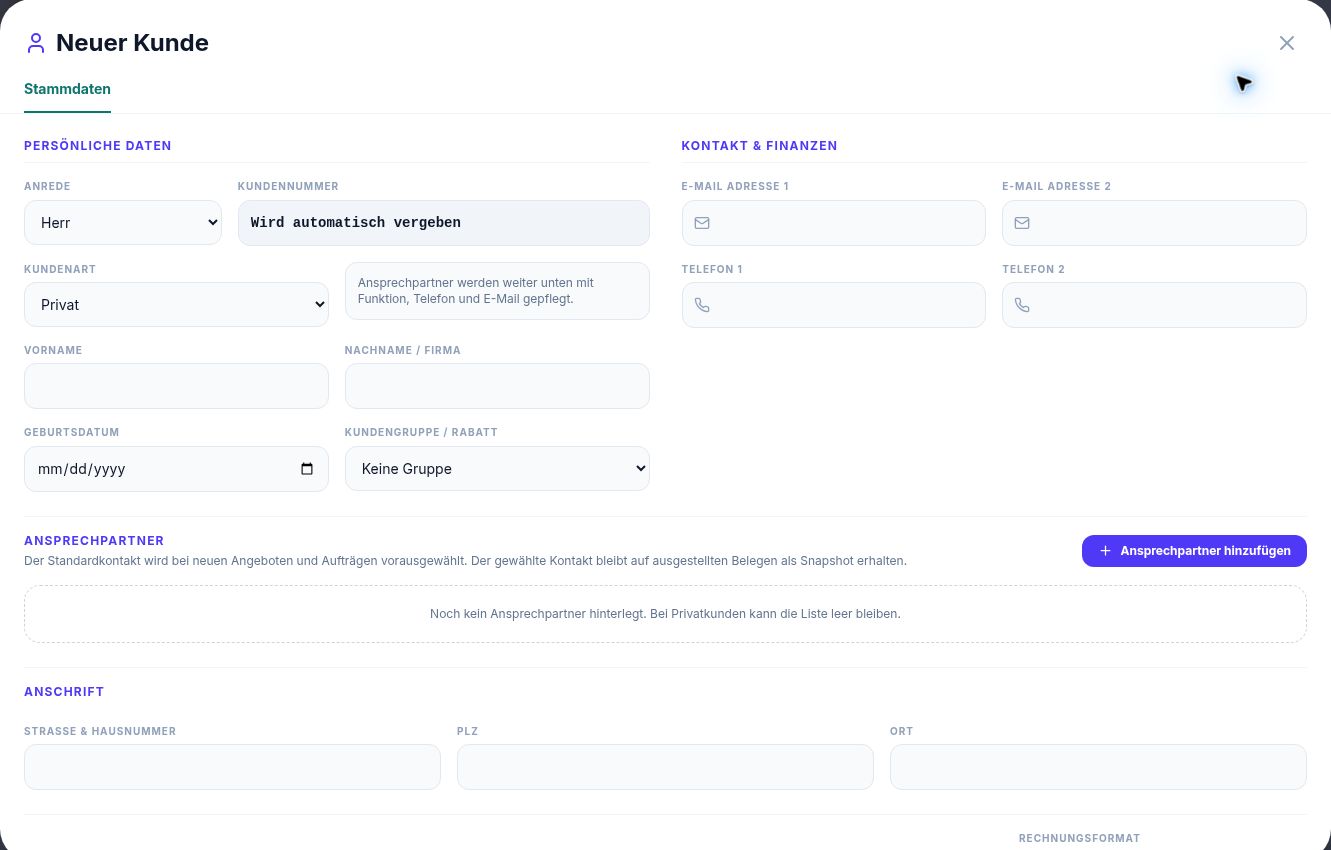Click the envelope icon in E-Mail Adresse 2
Screen dimensions: 1331x850
click(x=1022, y=223)
